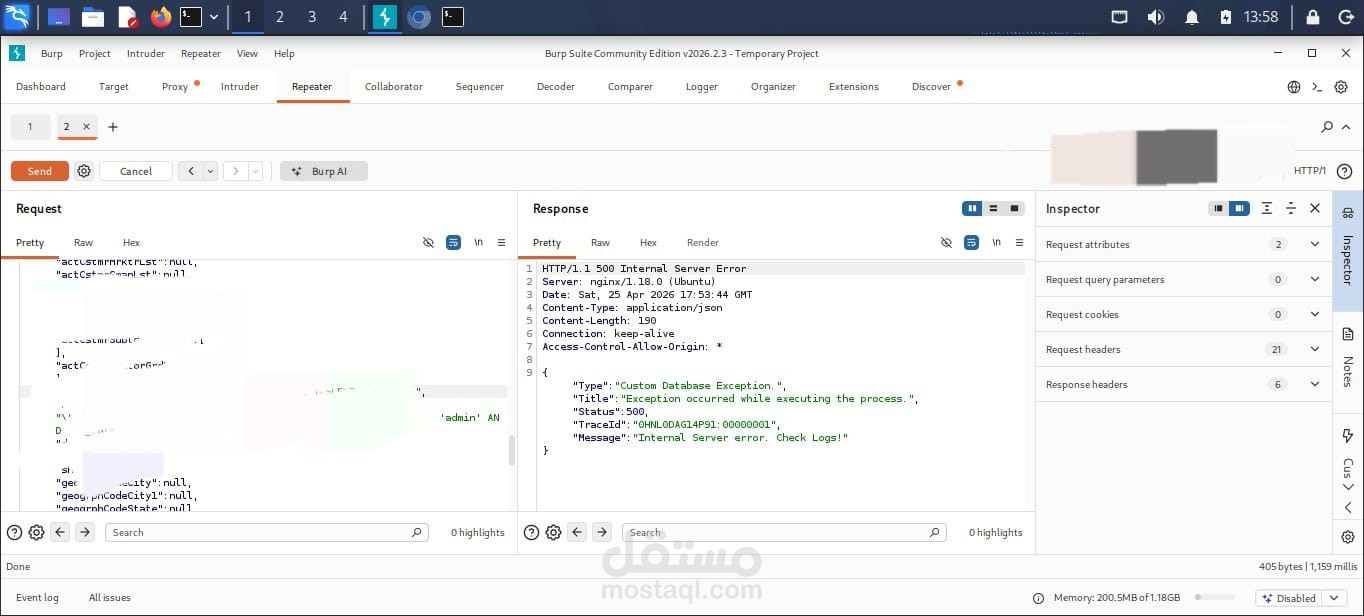This screenshot has width=1364, height=616.
Task: Toggle hide request non-printable characters eye icon
Action: pos(428,242)
